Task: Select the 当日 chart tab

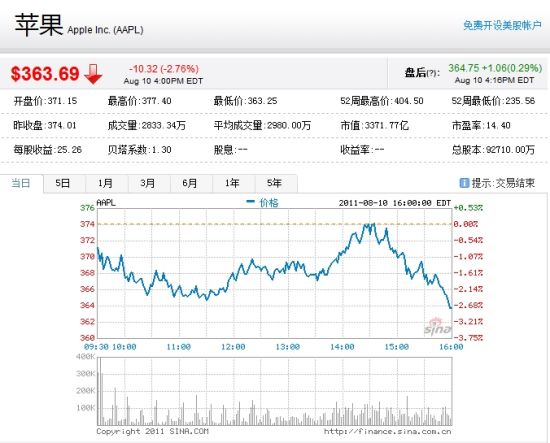Action: pyautogui.click(x=21, y=183)
